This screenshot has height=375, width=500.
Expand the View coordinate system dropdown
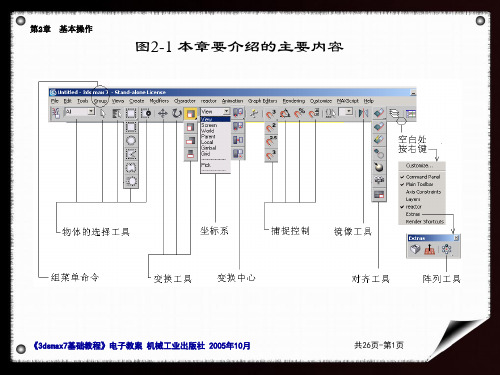[x=215, y=111]
